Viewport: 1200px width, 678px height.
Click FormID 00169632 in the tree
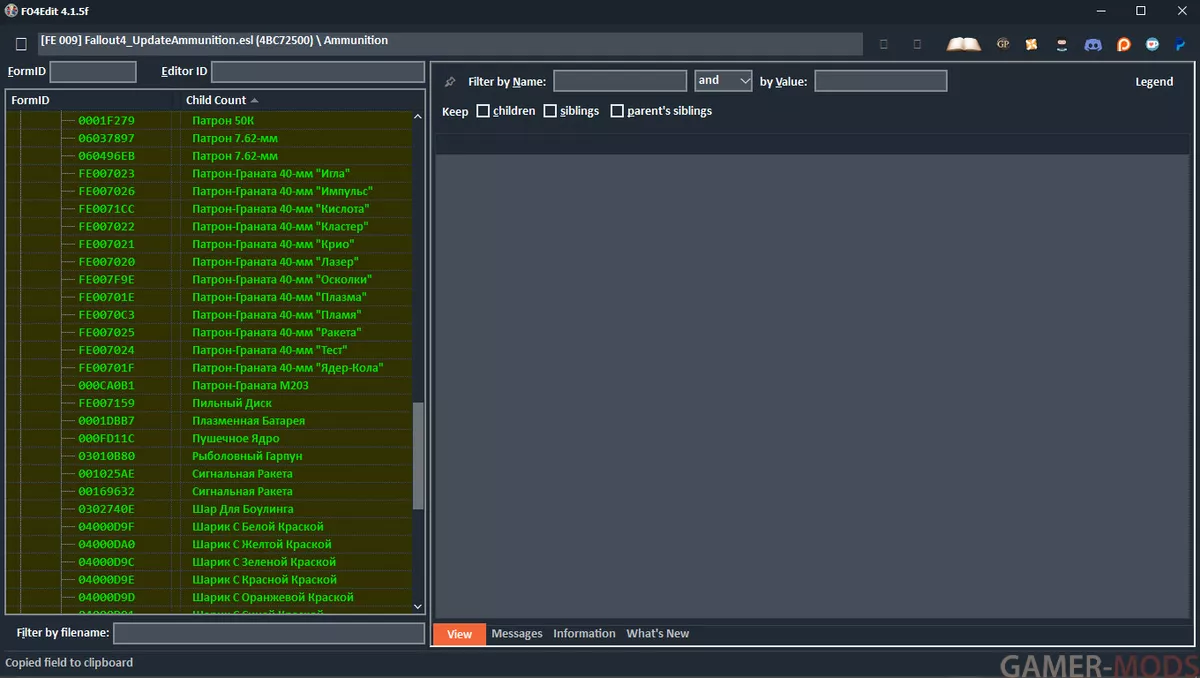(x=106, y=492)
